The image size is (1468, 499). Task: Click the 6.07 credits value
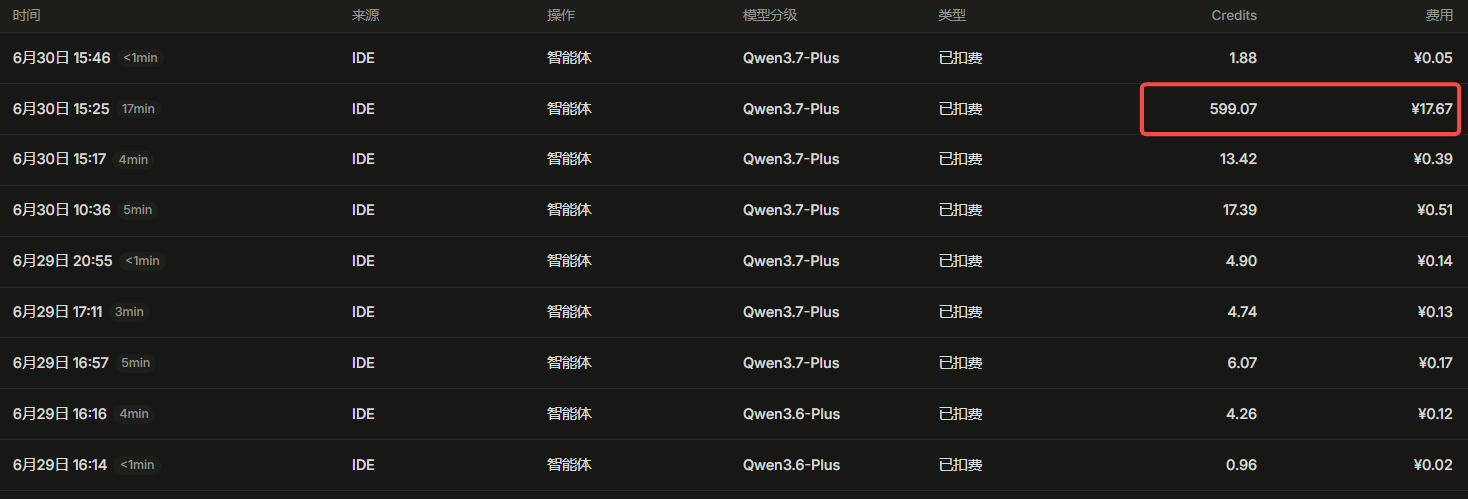pos(1243,363)
